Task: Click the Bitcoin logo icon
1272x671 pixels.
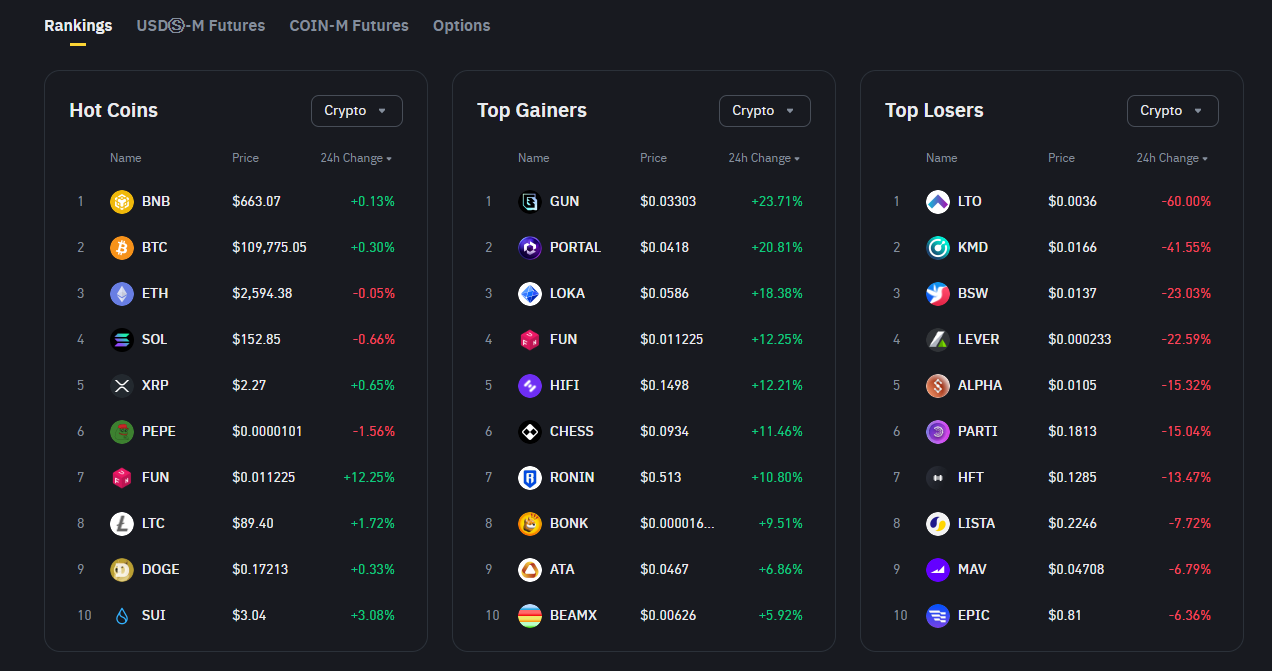Action: (121, 247)
